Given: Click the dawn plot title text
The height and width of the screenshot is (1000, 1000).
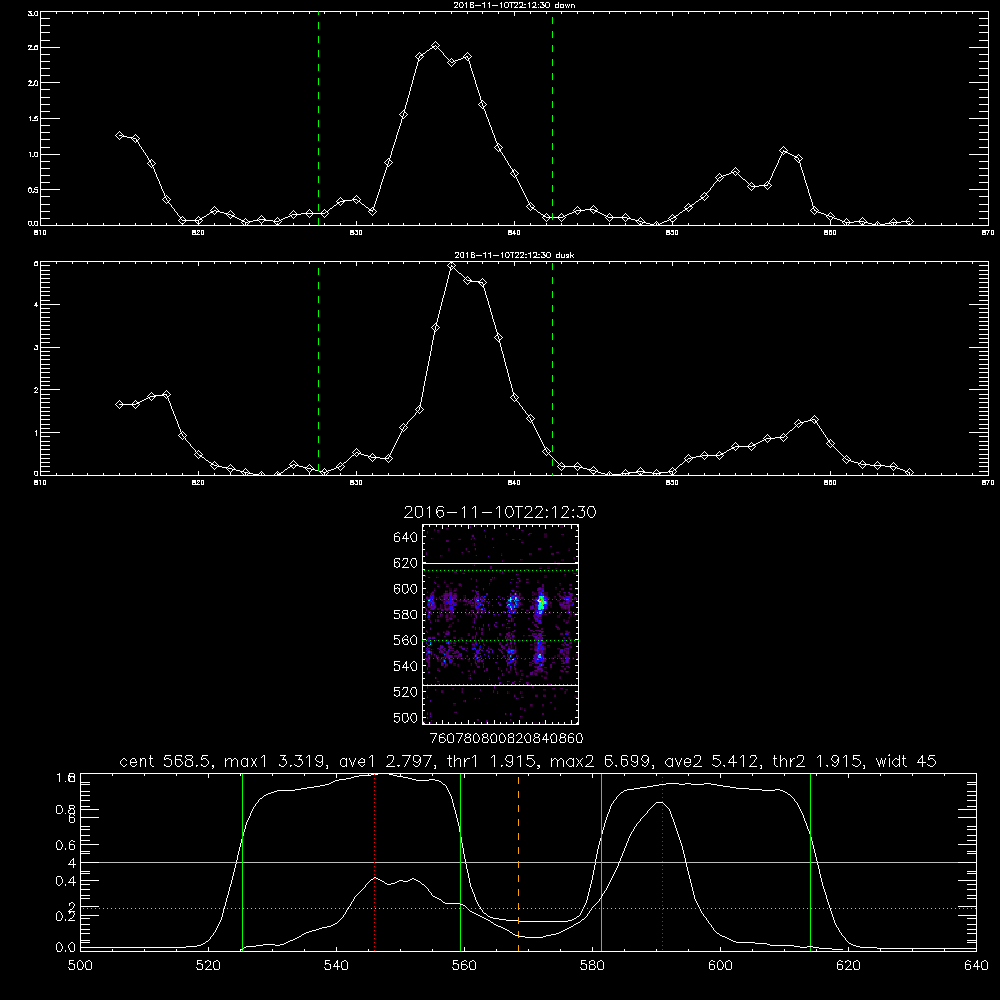Looking at the screenshot, I should point(514,5).
